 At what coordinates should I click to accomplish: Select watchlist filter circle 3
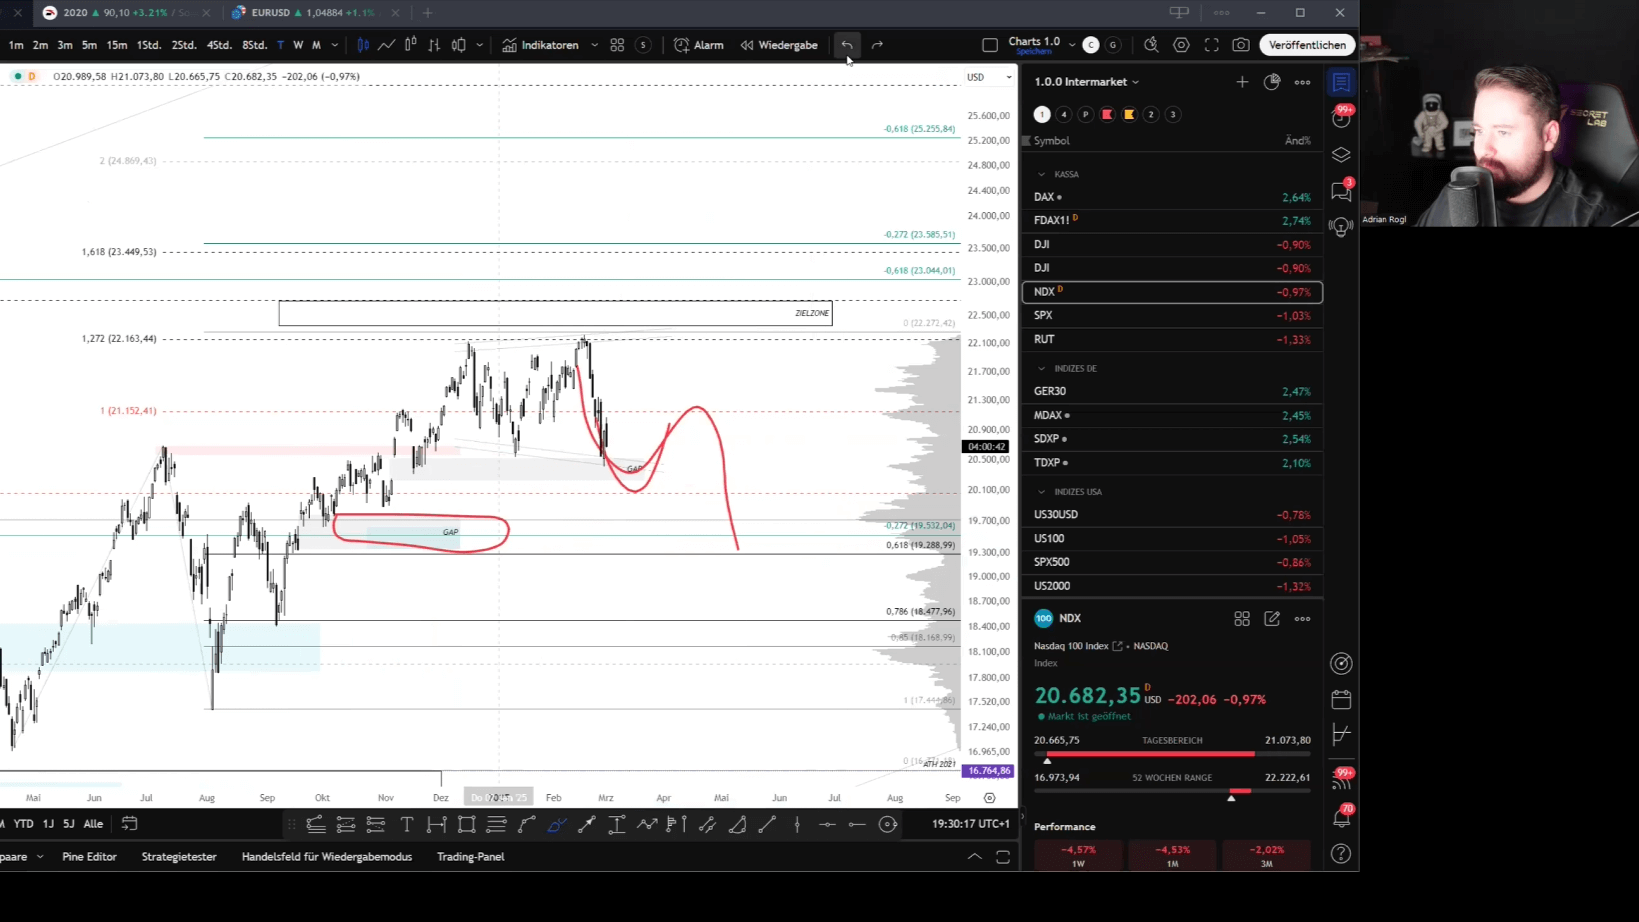click(x=1173, y=114)
